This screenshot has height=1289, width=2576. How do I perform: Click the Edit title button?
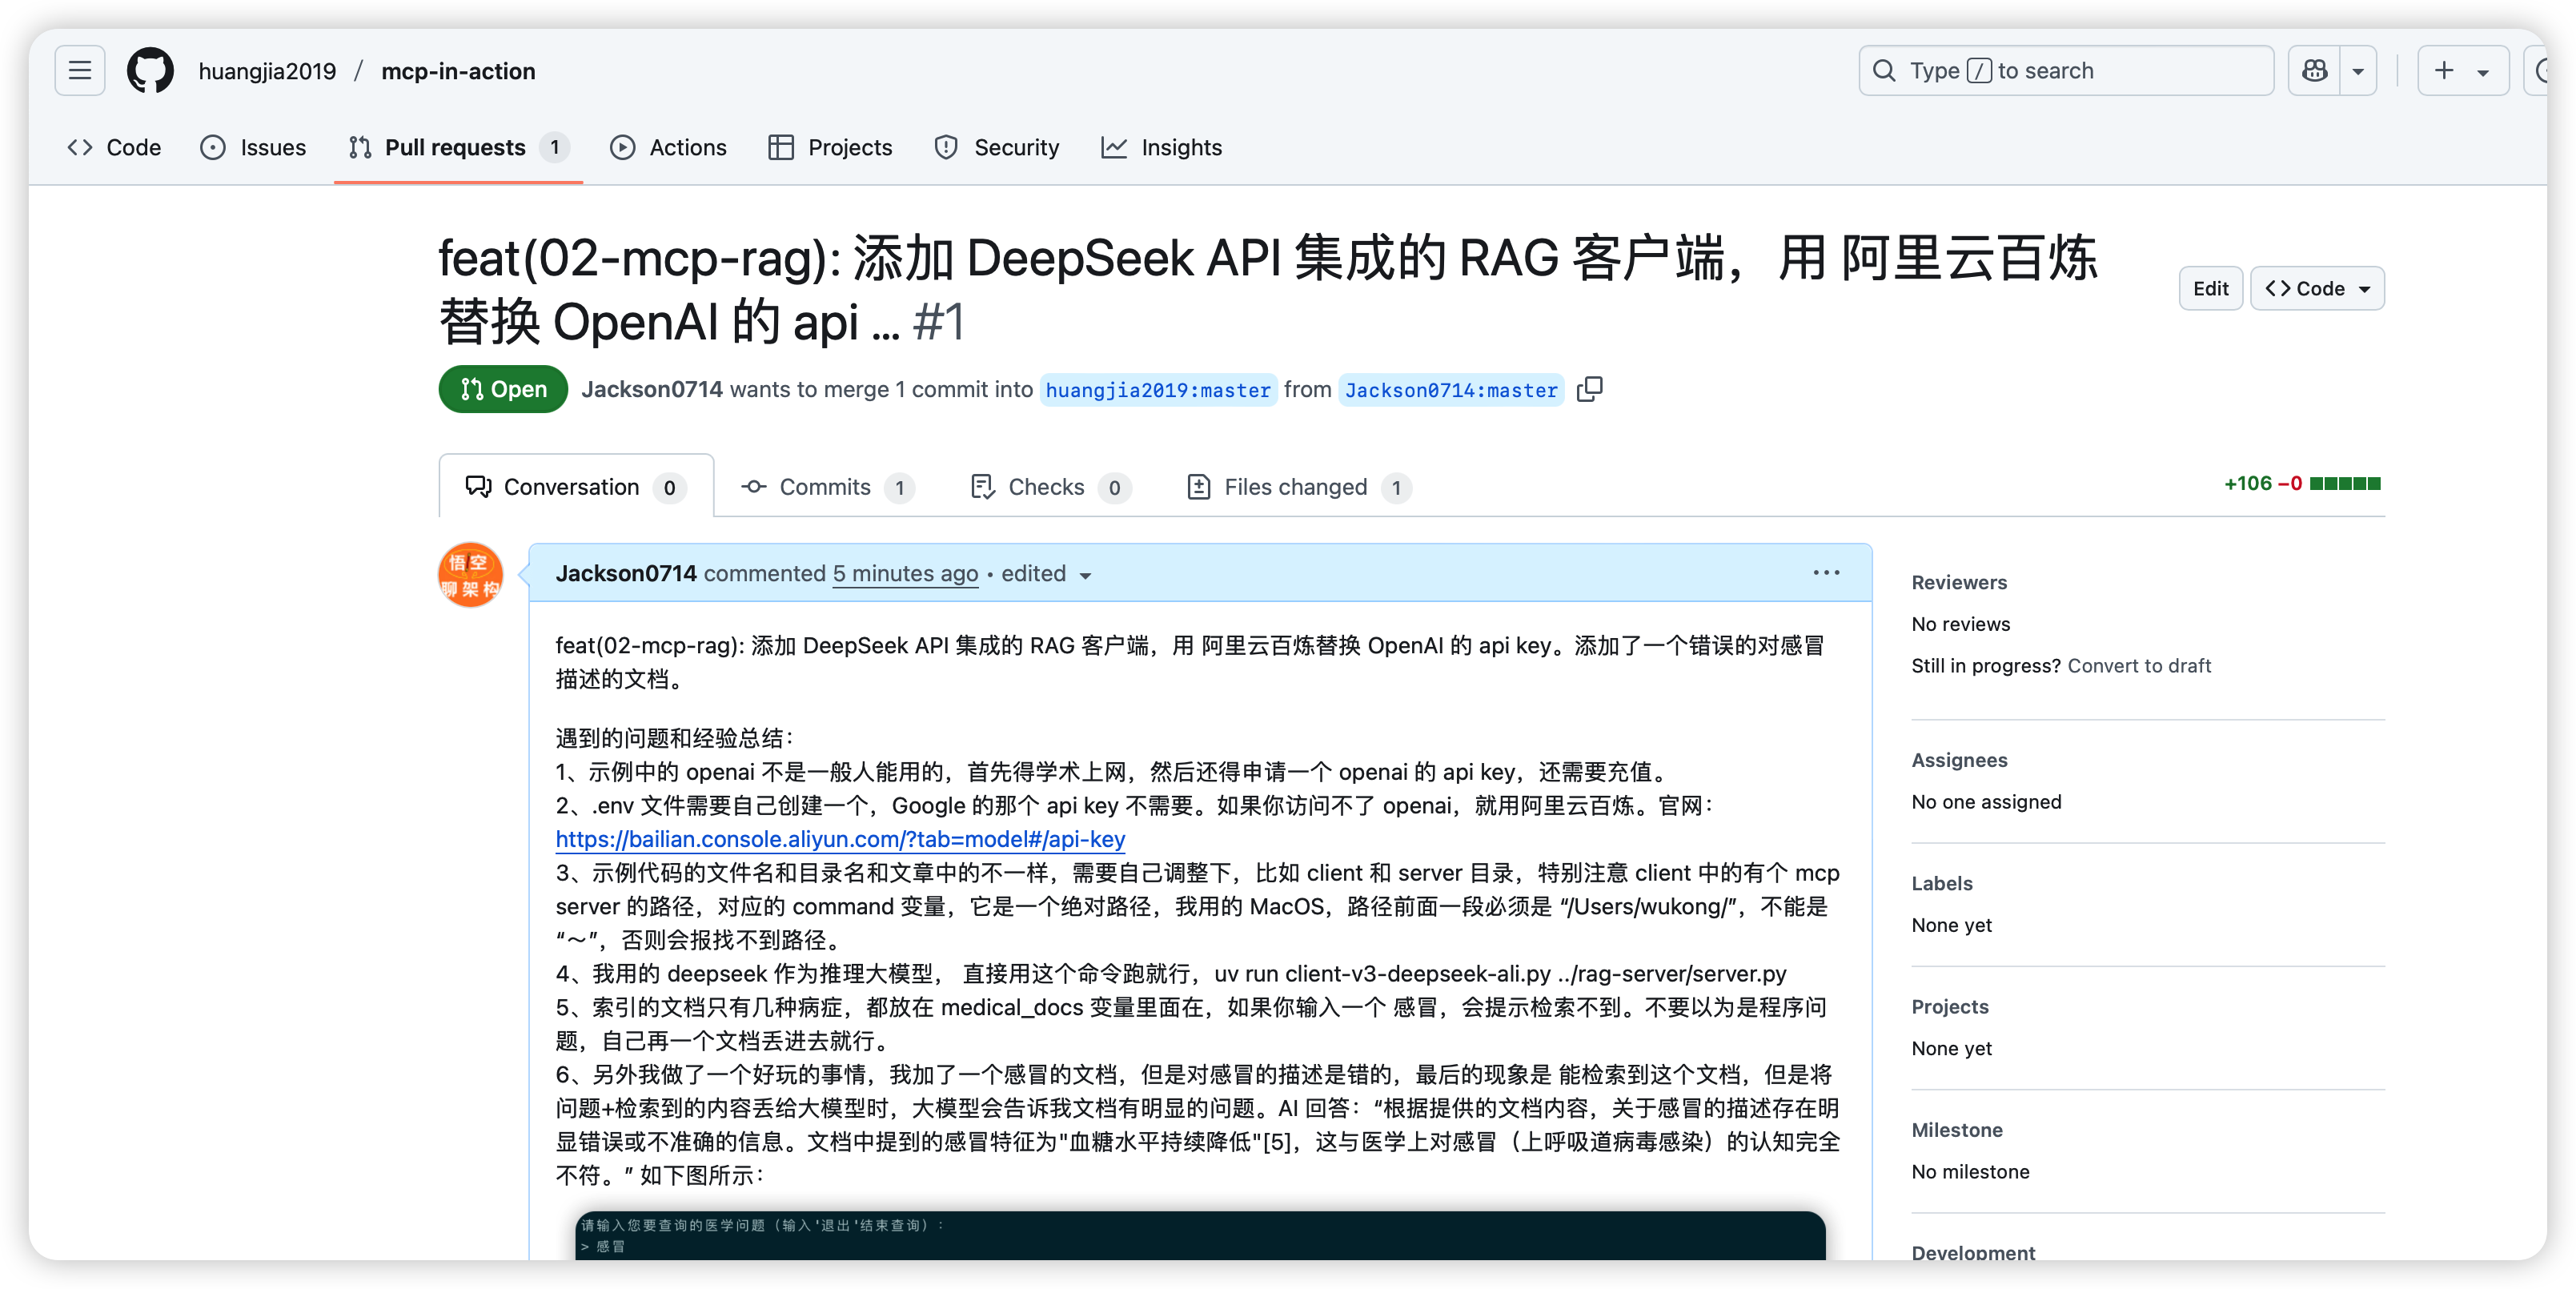tap(2210, 289)
